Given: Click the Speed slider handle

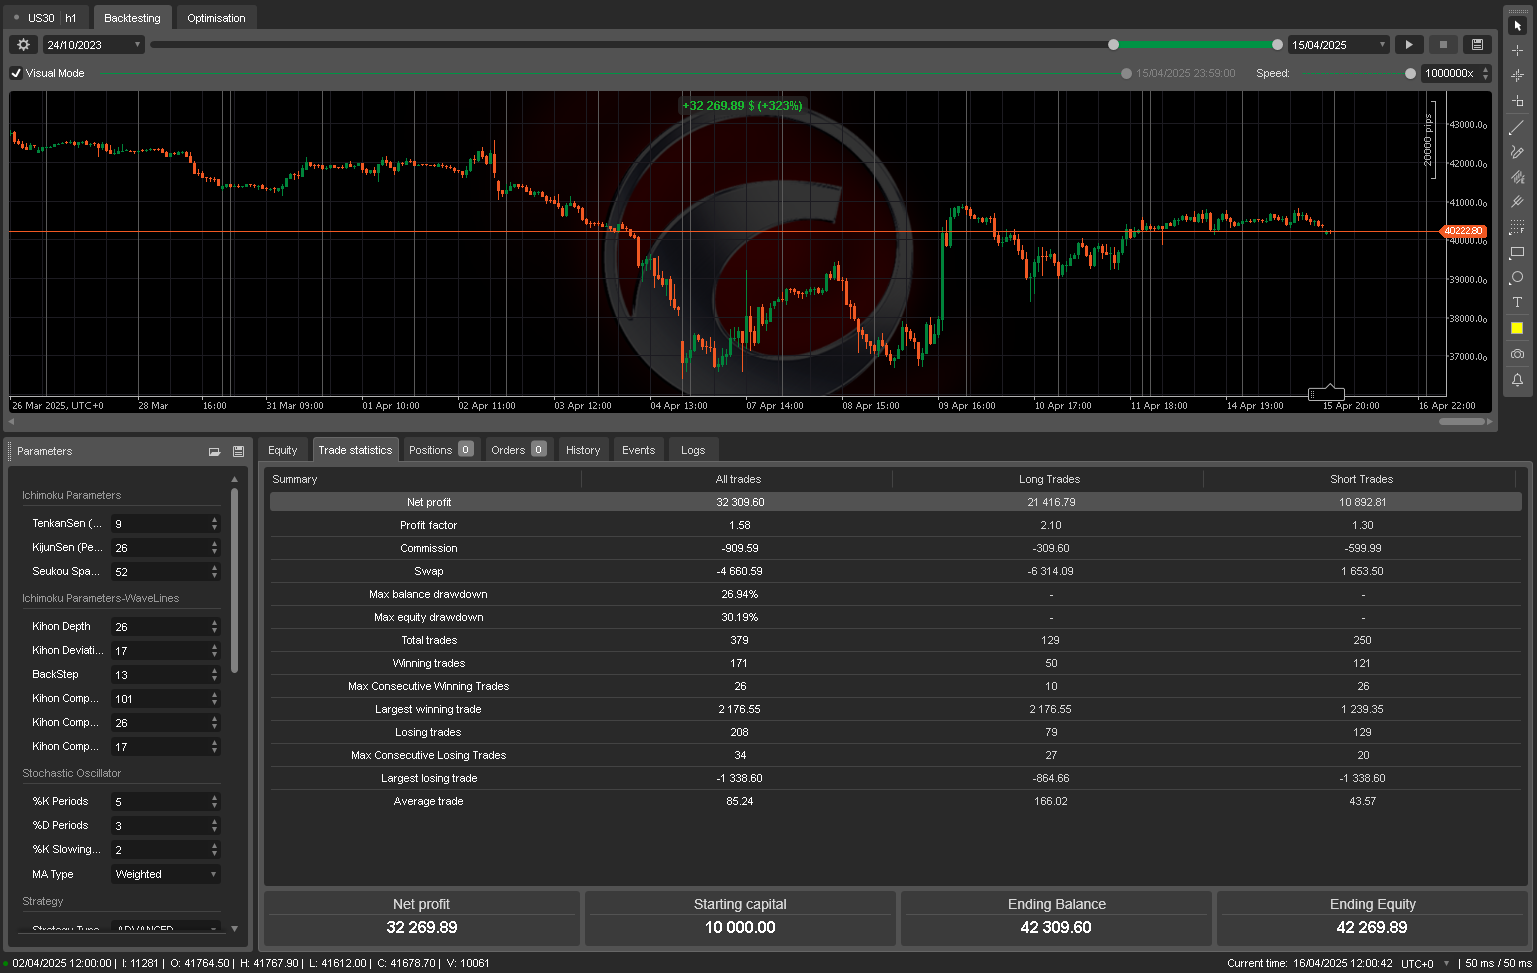Looking at the screenshot, I should coord(1410,73).
